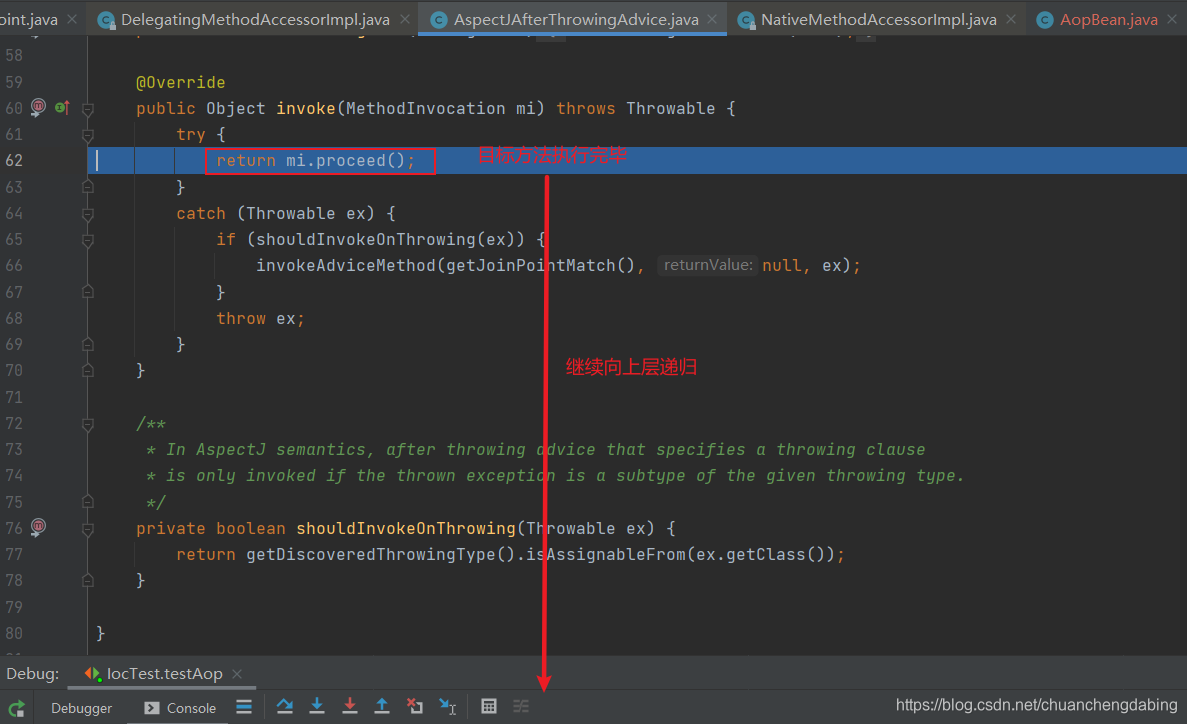Click the 'Debug:' tool window label
The image size is (1187, 724).
[x=33, y=673]
